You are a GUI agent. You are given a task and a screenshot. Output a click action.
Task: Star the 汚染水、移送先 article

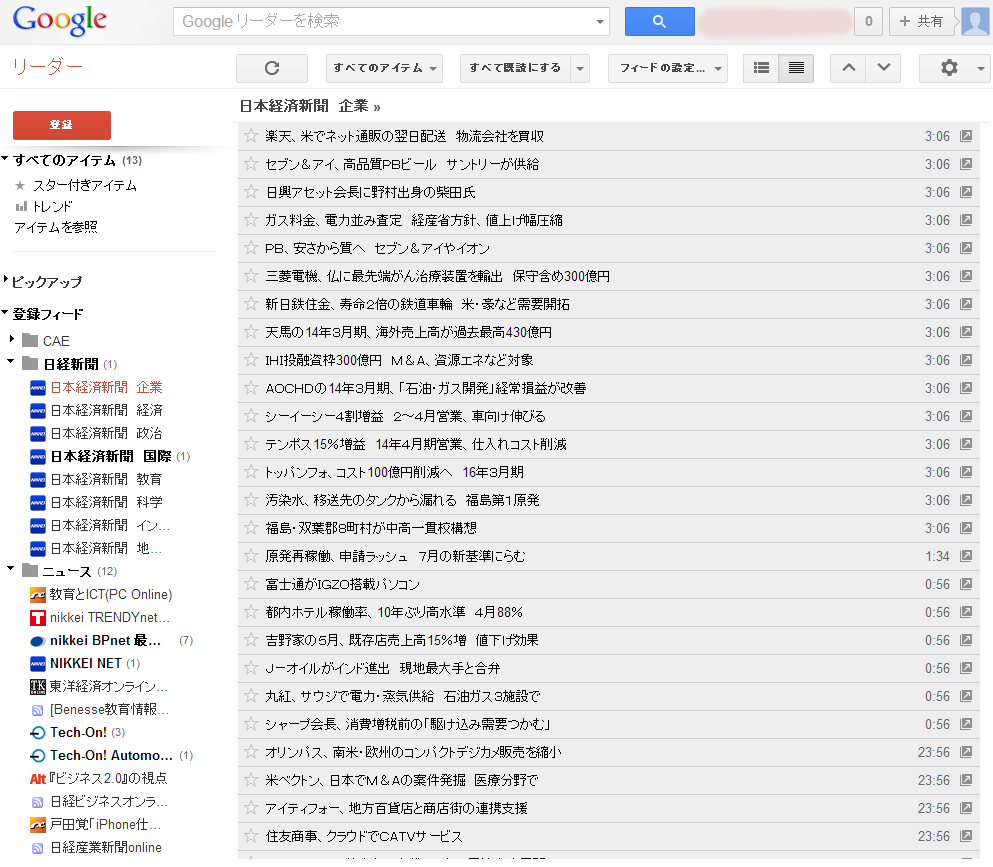[x=251, y=500]
